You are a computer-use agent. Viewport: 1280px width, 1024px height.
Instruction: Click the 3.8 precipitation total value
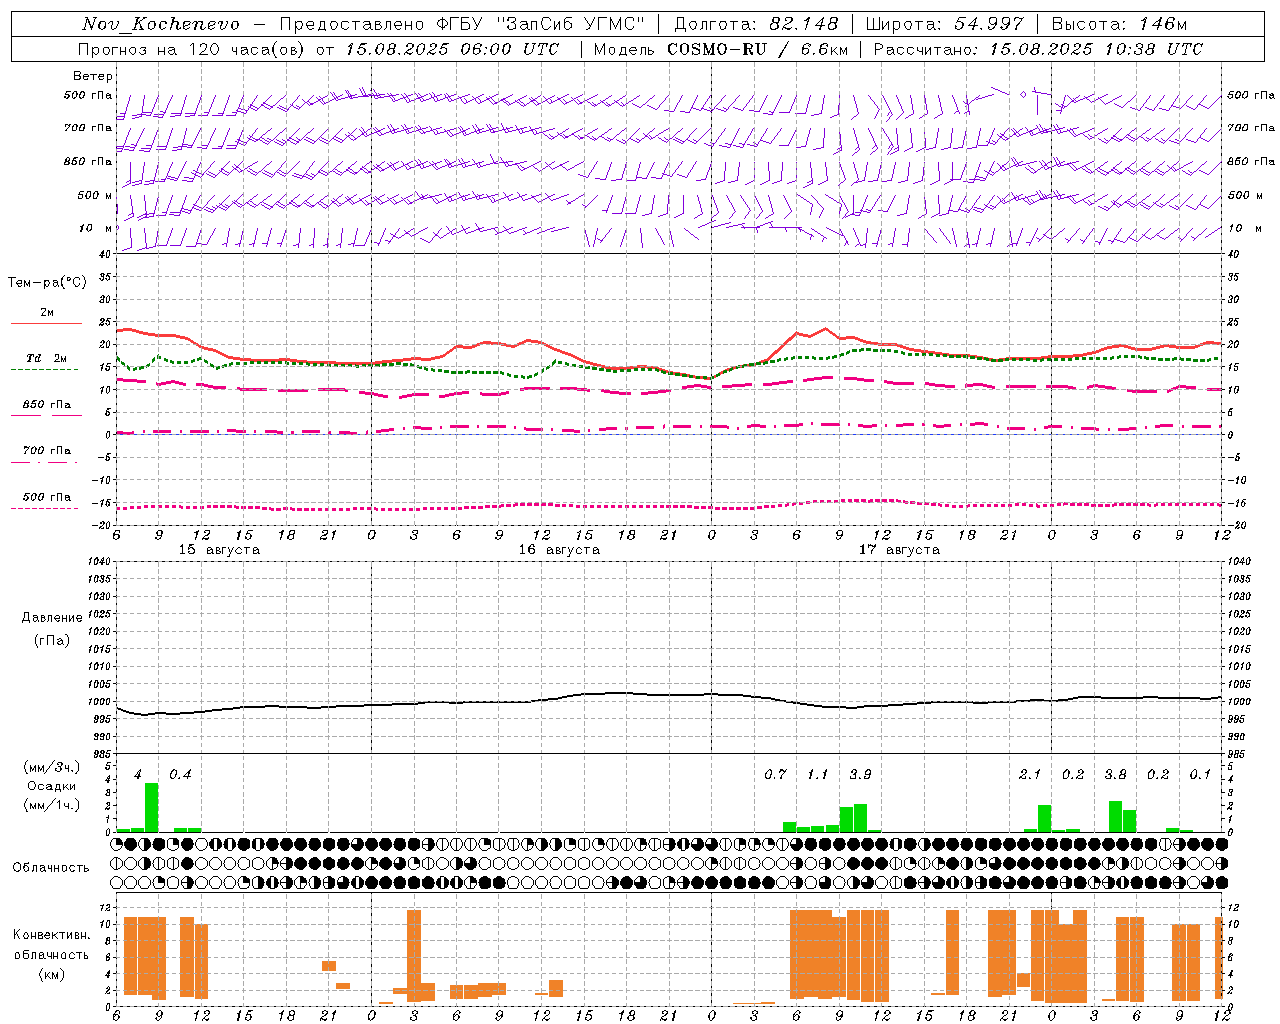(1115, 774)
